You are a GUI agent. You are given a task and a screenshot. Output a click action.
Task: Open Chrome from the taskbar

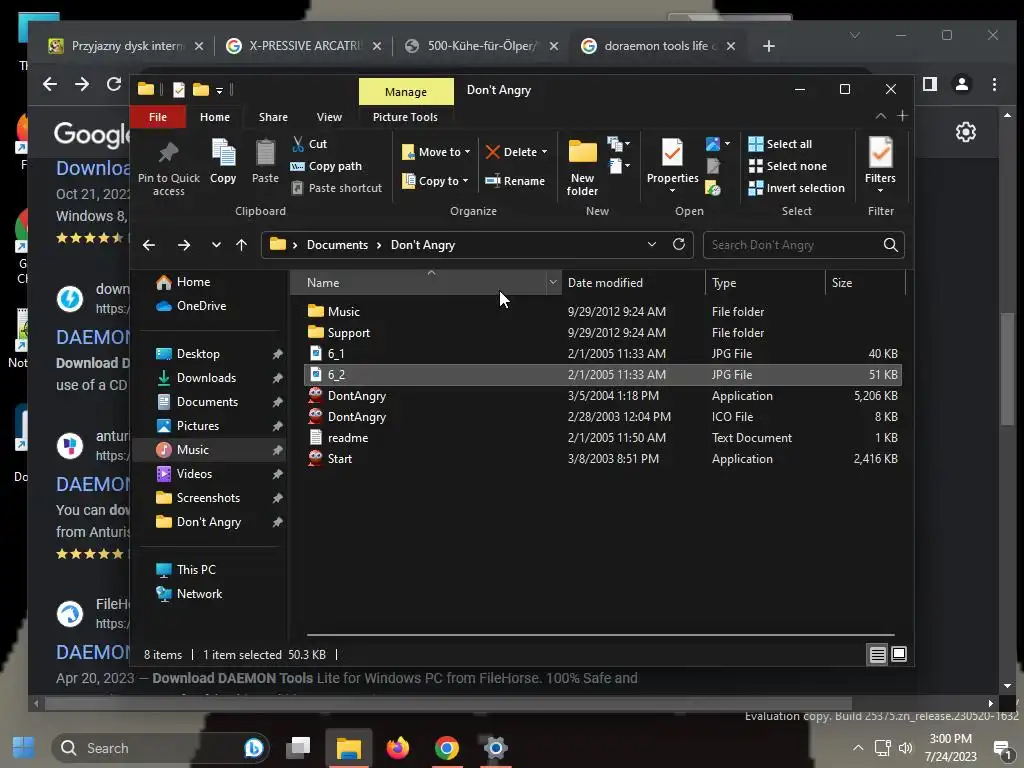(x=447, y=748)
